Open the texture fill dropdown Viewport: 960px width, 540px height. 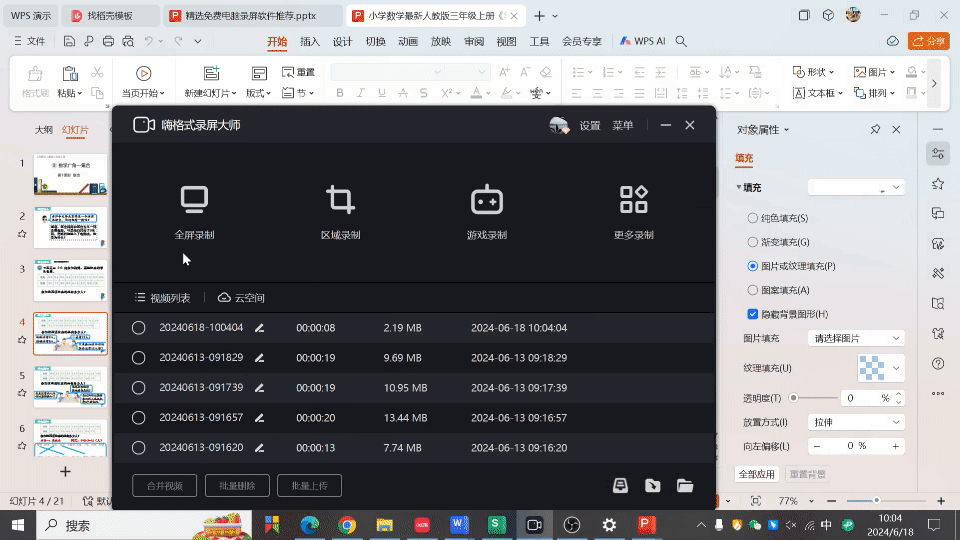tap(895, 368)
